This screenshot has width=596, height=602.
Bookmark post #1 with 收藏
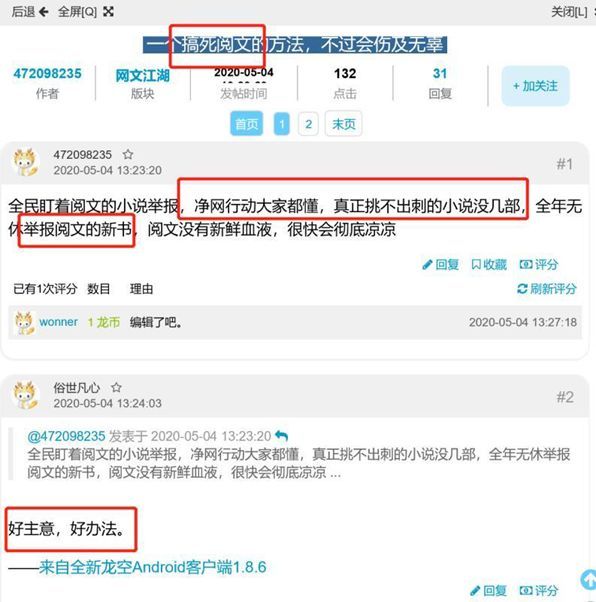pyautogui.click(x=489, y=265)
